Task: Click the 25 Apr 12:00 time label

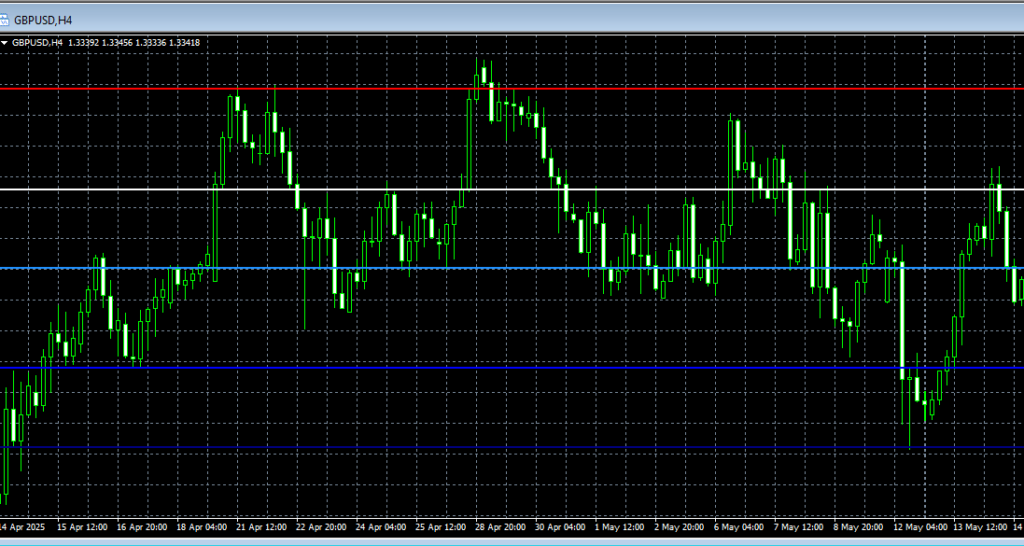Action: pos(441,527)
